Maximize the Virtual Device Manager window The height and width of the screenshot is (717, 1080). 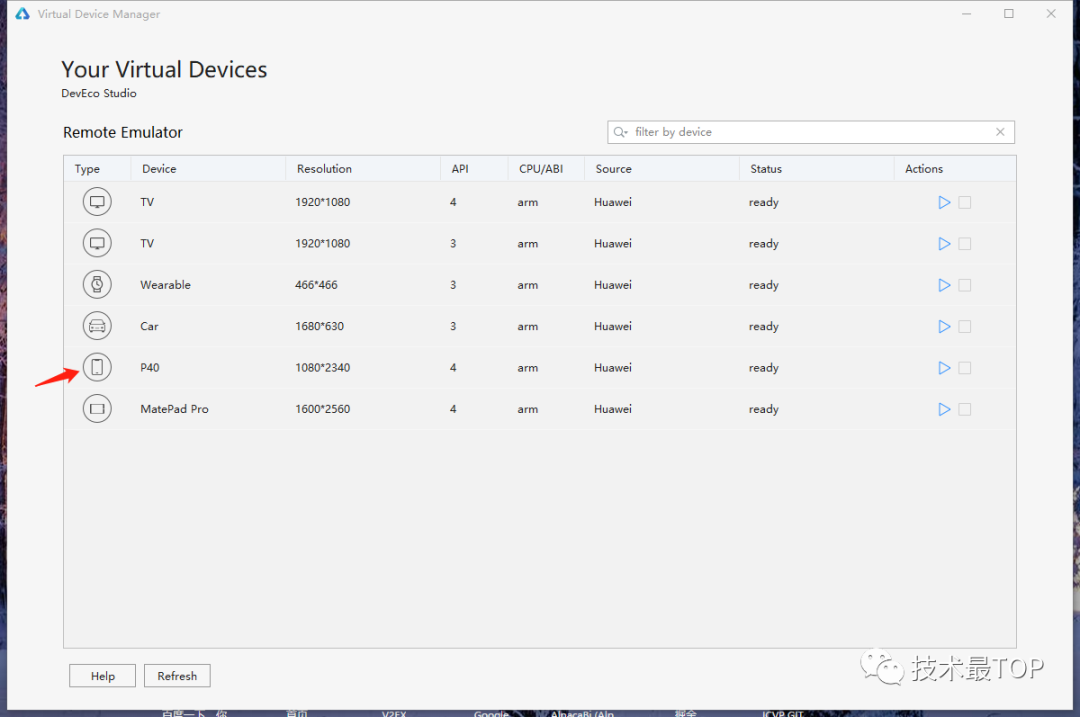[1008, 14]
